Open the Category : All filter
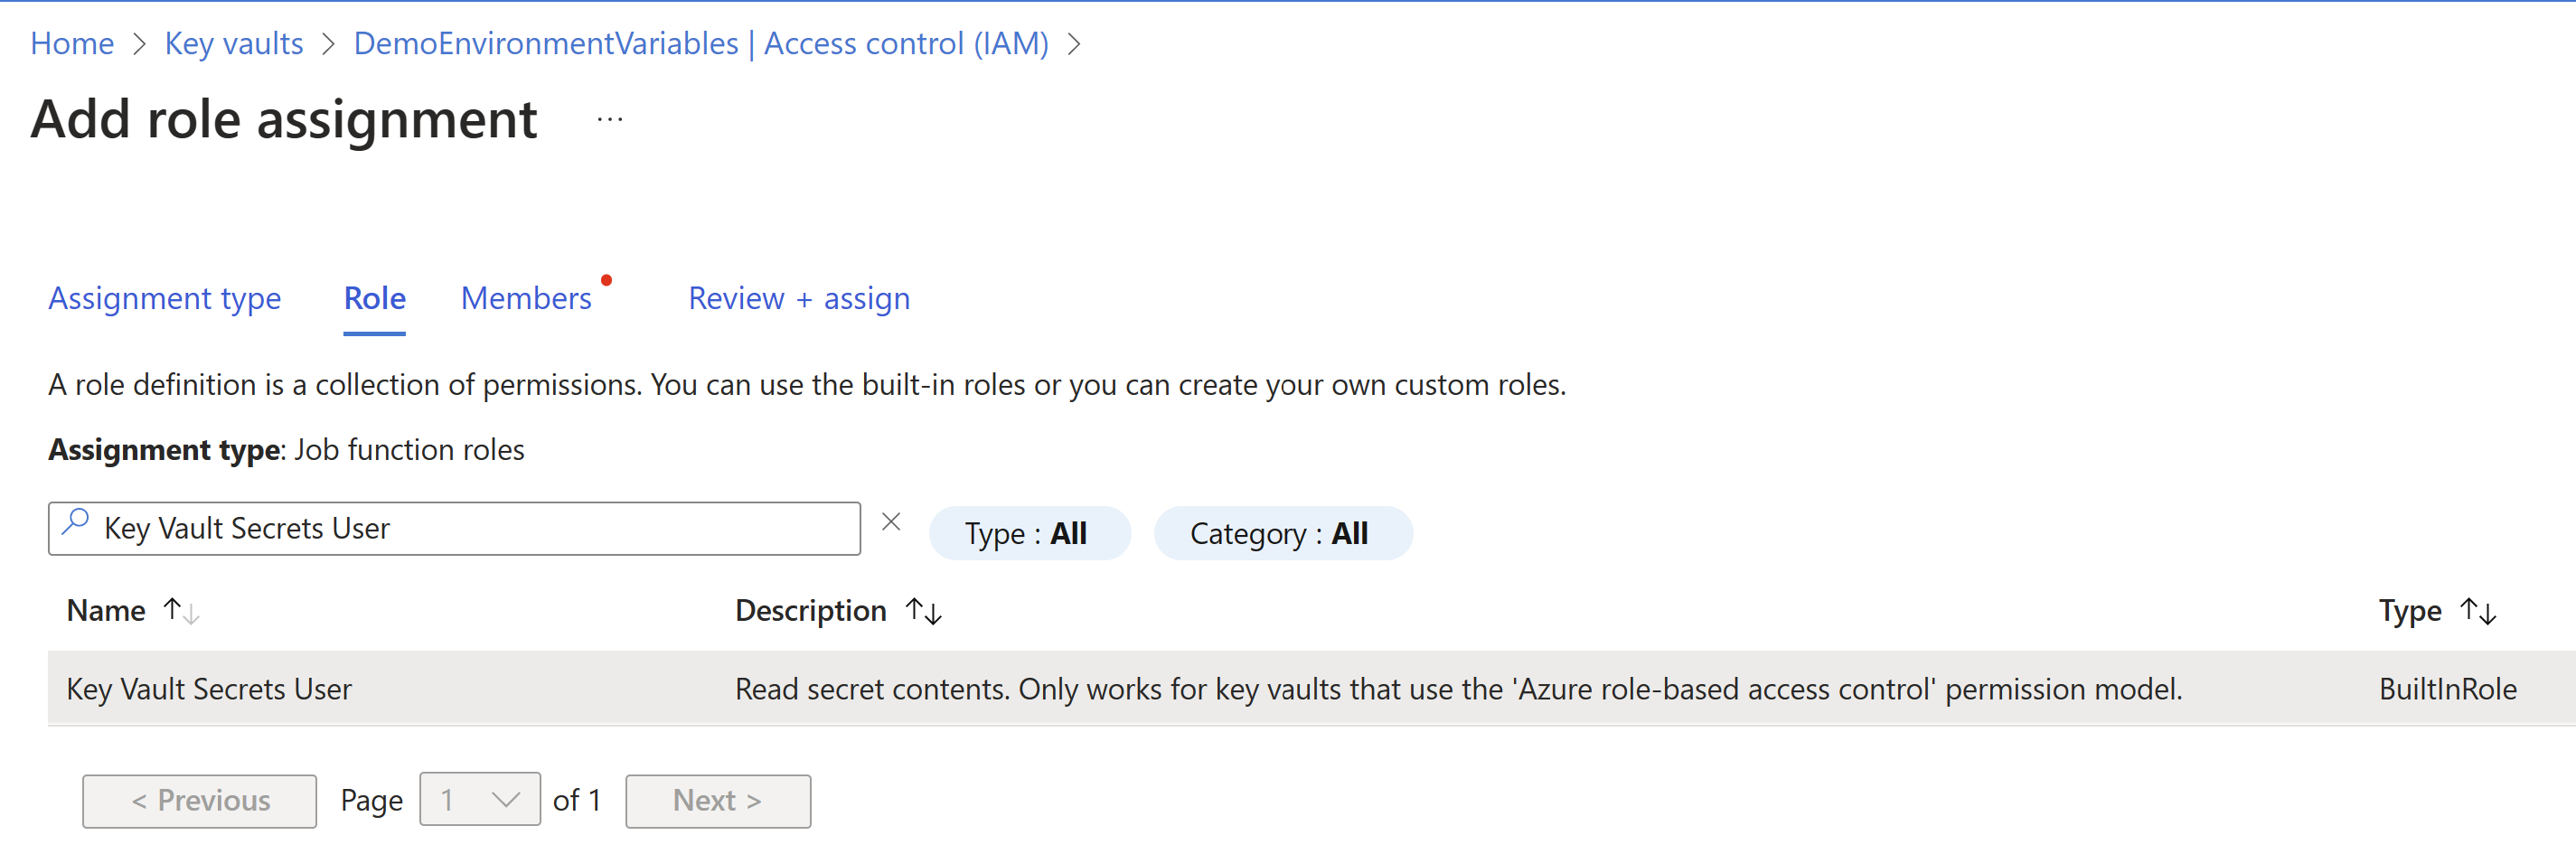Screen dimensions: 2576x854 pyautogui.click(x=1281, y=533)
